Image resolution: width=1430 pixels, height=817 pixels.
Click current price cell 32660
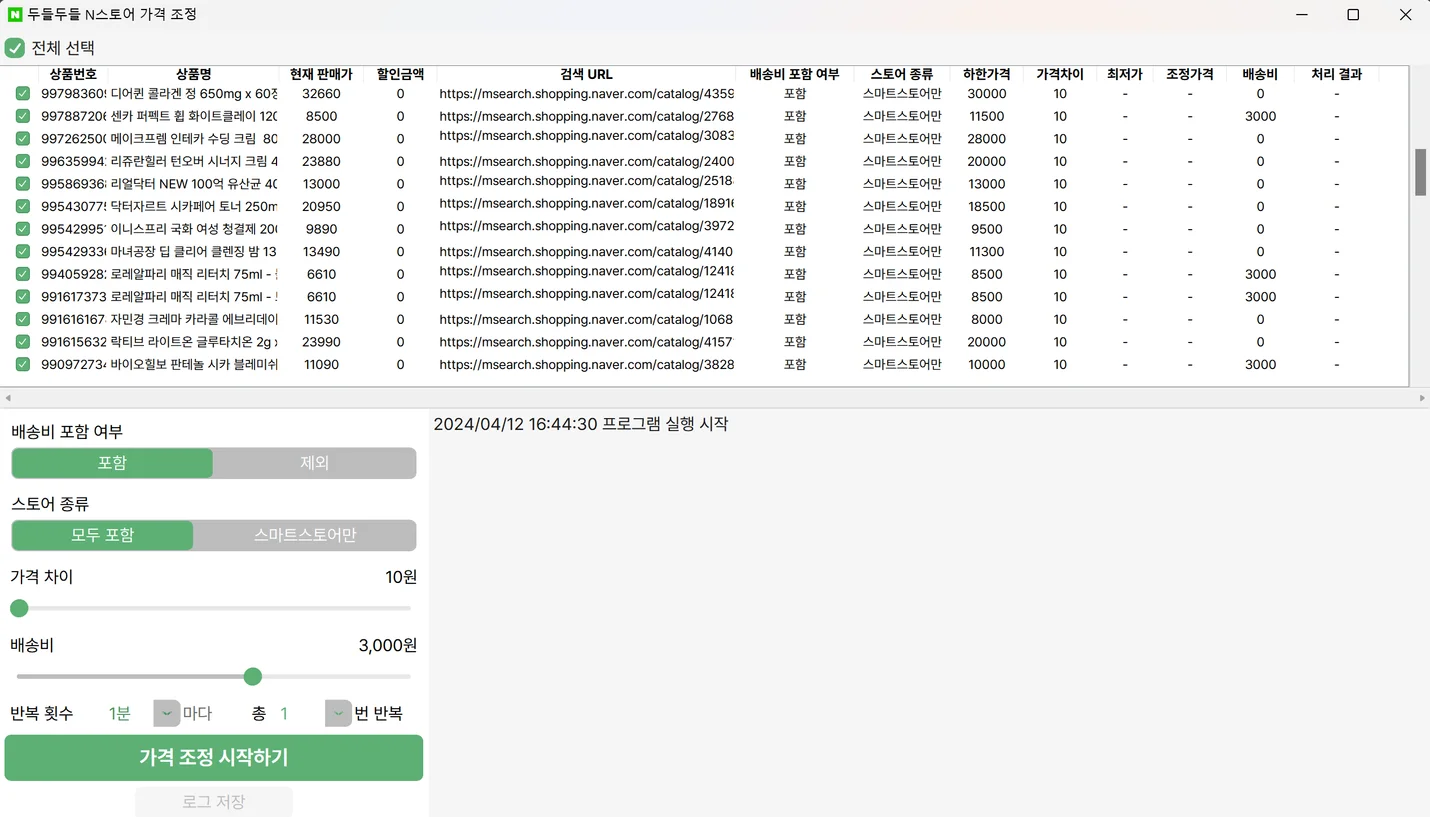pyautogui.click(x=321, y=93)
